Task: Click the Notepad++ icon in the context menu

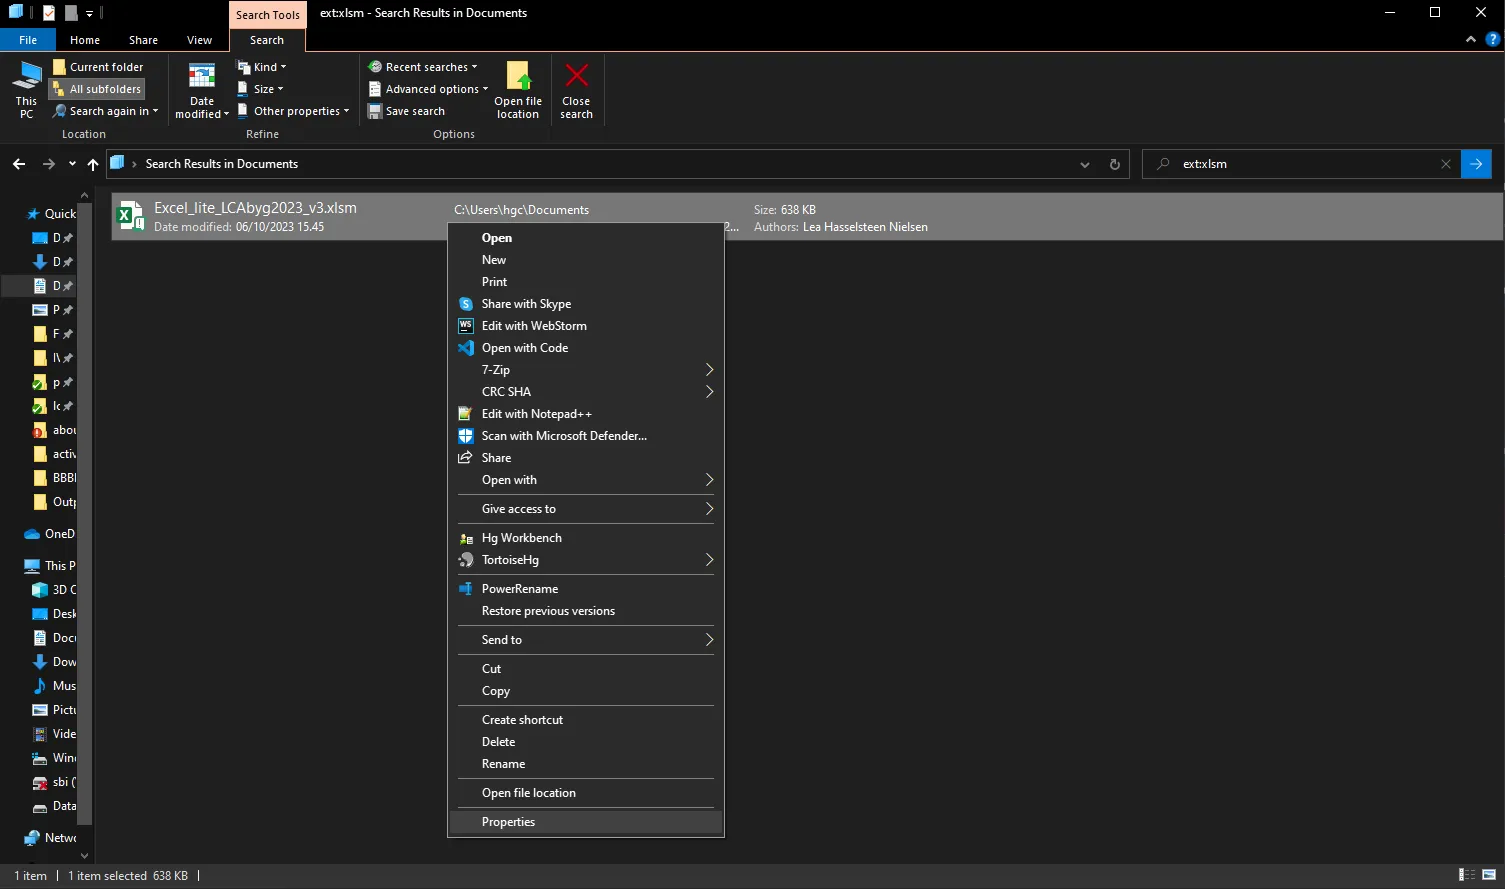Action: tap(465, 414)
